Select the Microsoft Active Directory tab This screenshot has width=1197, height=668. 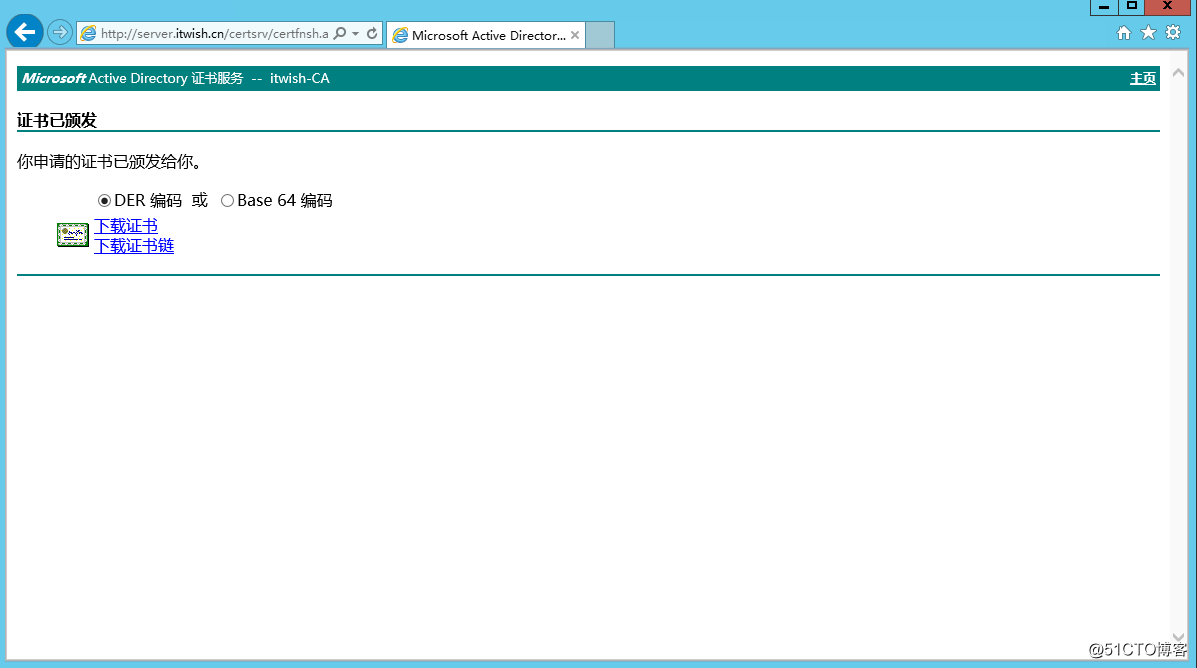tap(486, 35)
